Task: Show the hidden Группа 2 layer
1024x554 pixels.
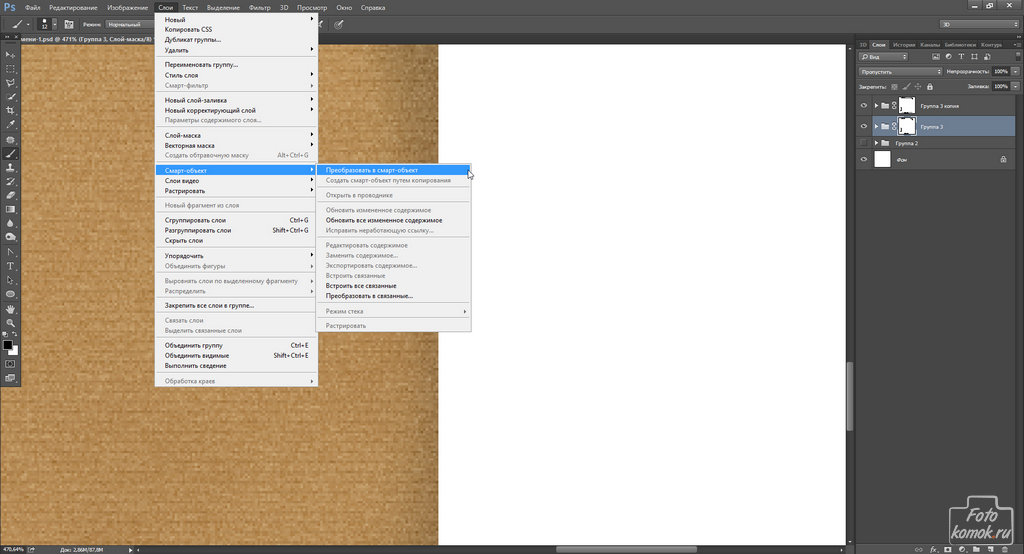Action: 864,143
